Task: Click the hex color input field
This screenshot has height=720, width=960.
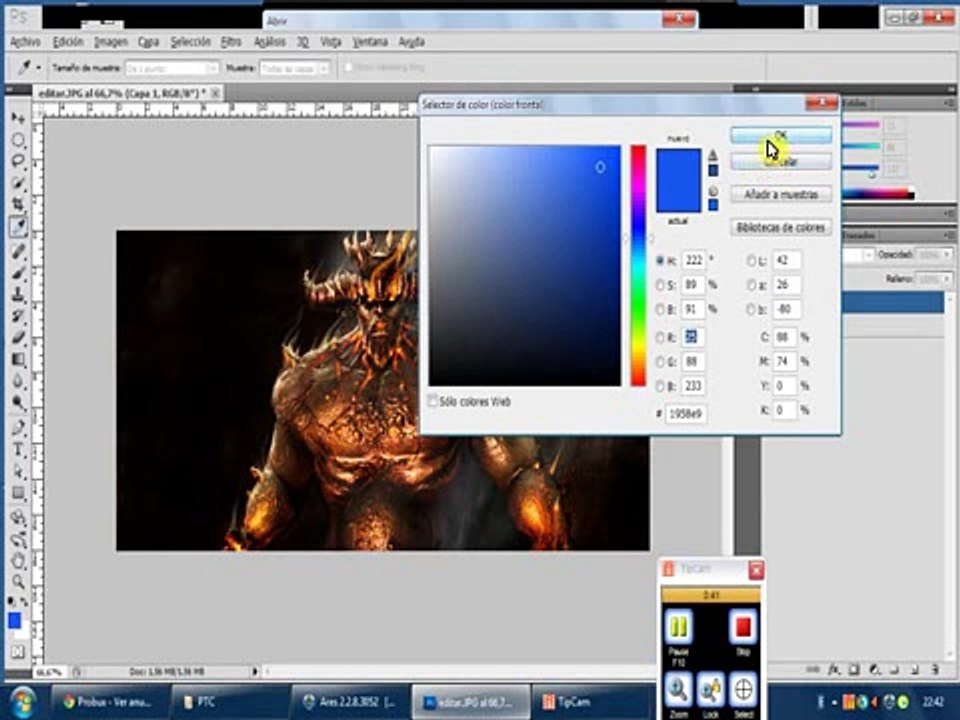Action: (x=685, y=414)
